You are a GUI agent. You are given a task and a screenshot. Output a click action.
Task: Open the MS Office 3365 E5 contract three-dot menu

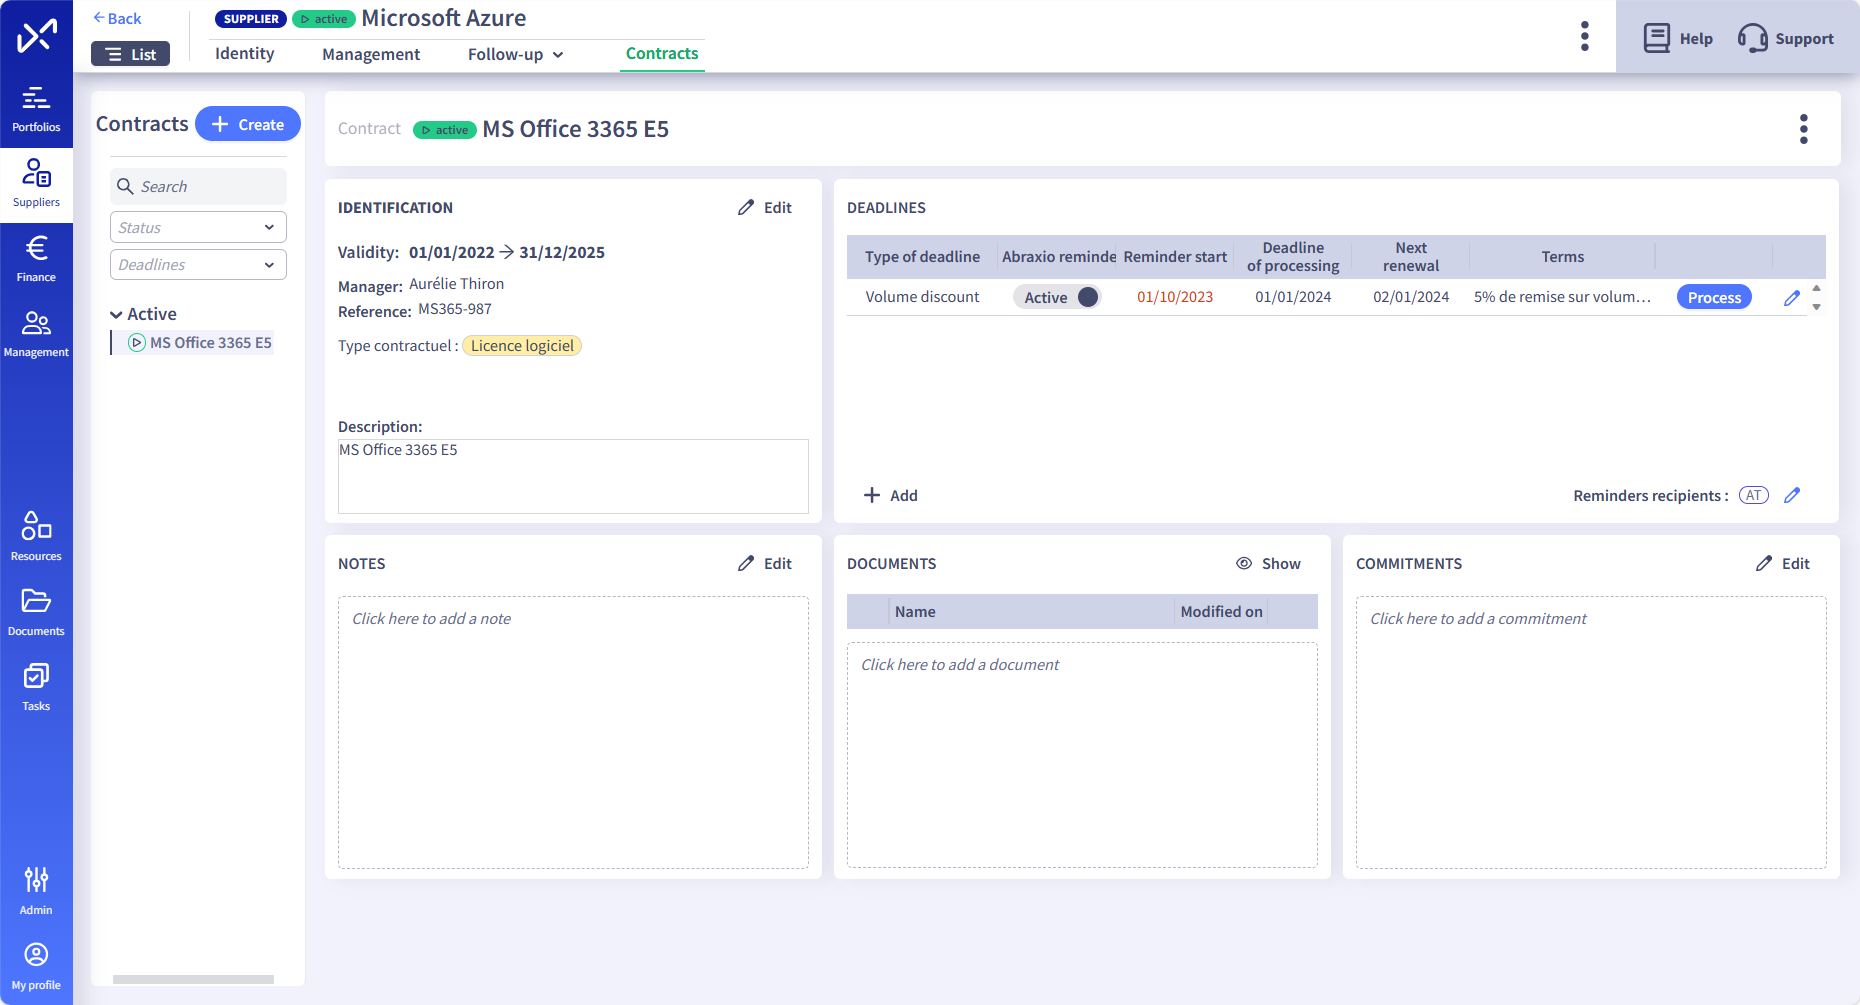pos(1804,129)
